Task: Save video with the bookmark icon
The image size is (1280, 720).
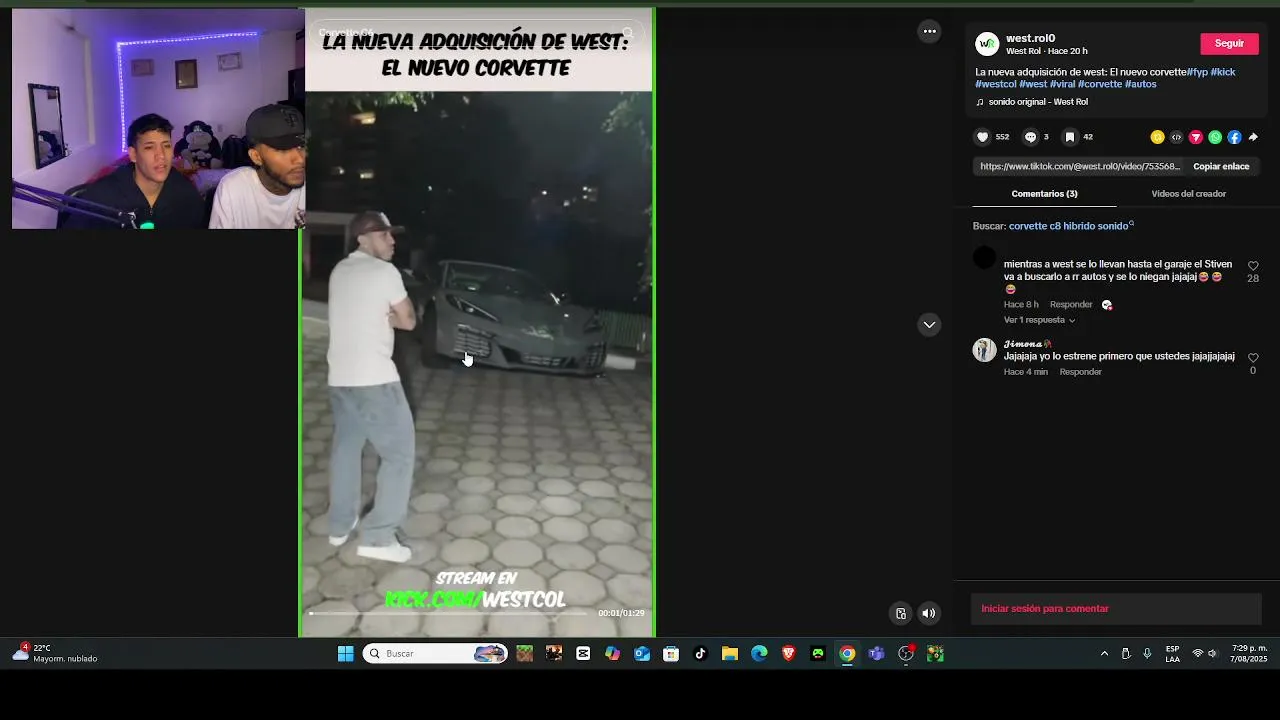Action: [1070, 137]
